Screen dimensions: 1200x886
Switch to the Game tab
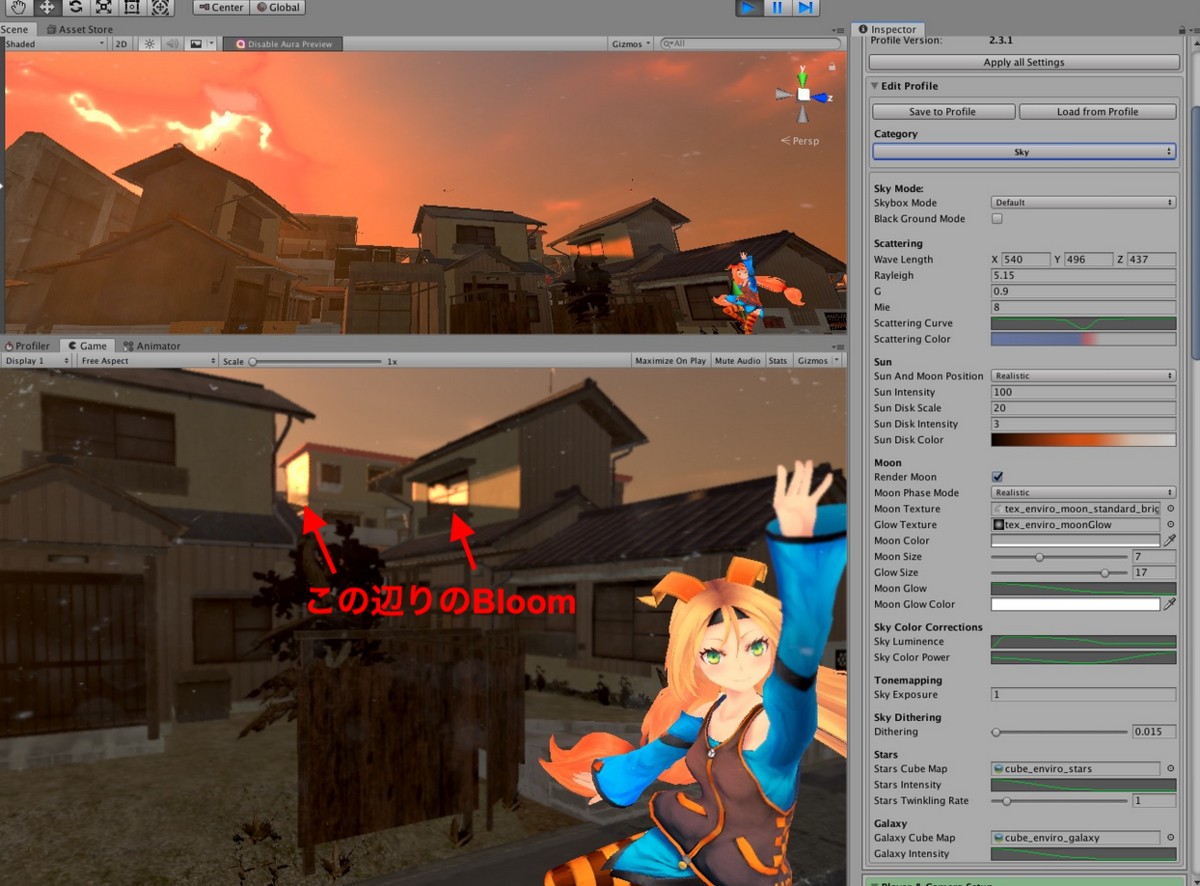(x=87, y=346)
